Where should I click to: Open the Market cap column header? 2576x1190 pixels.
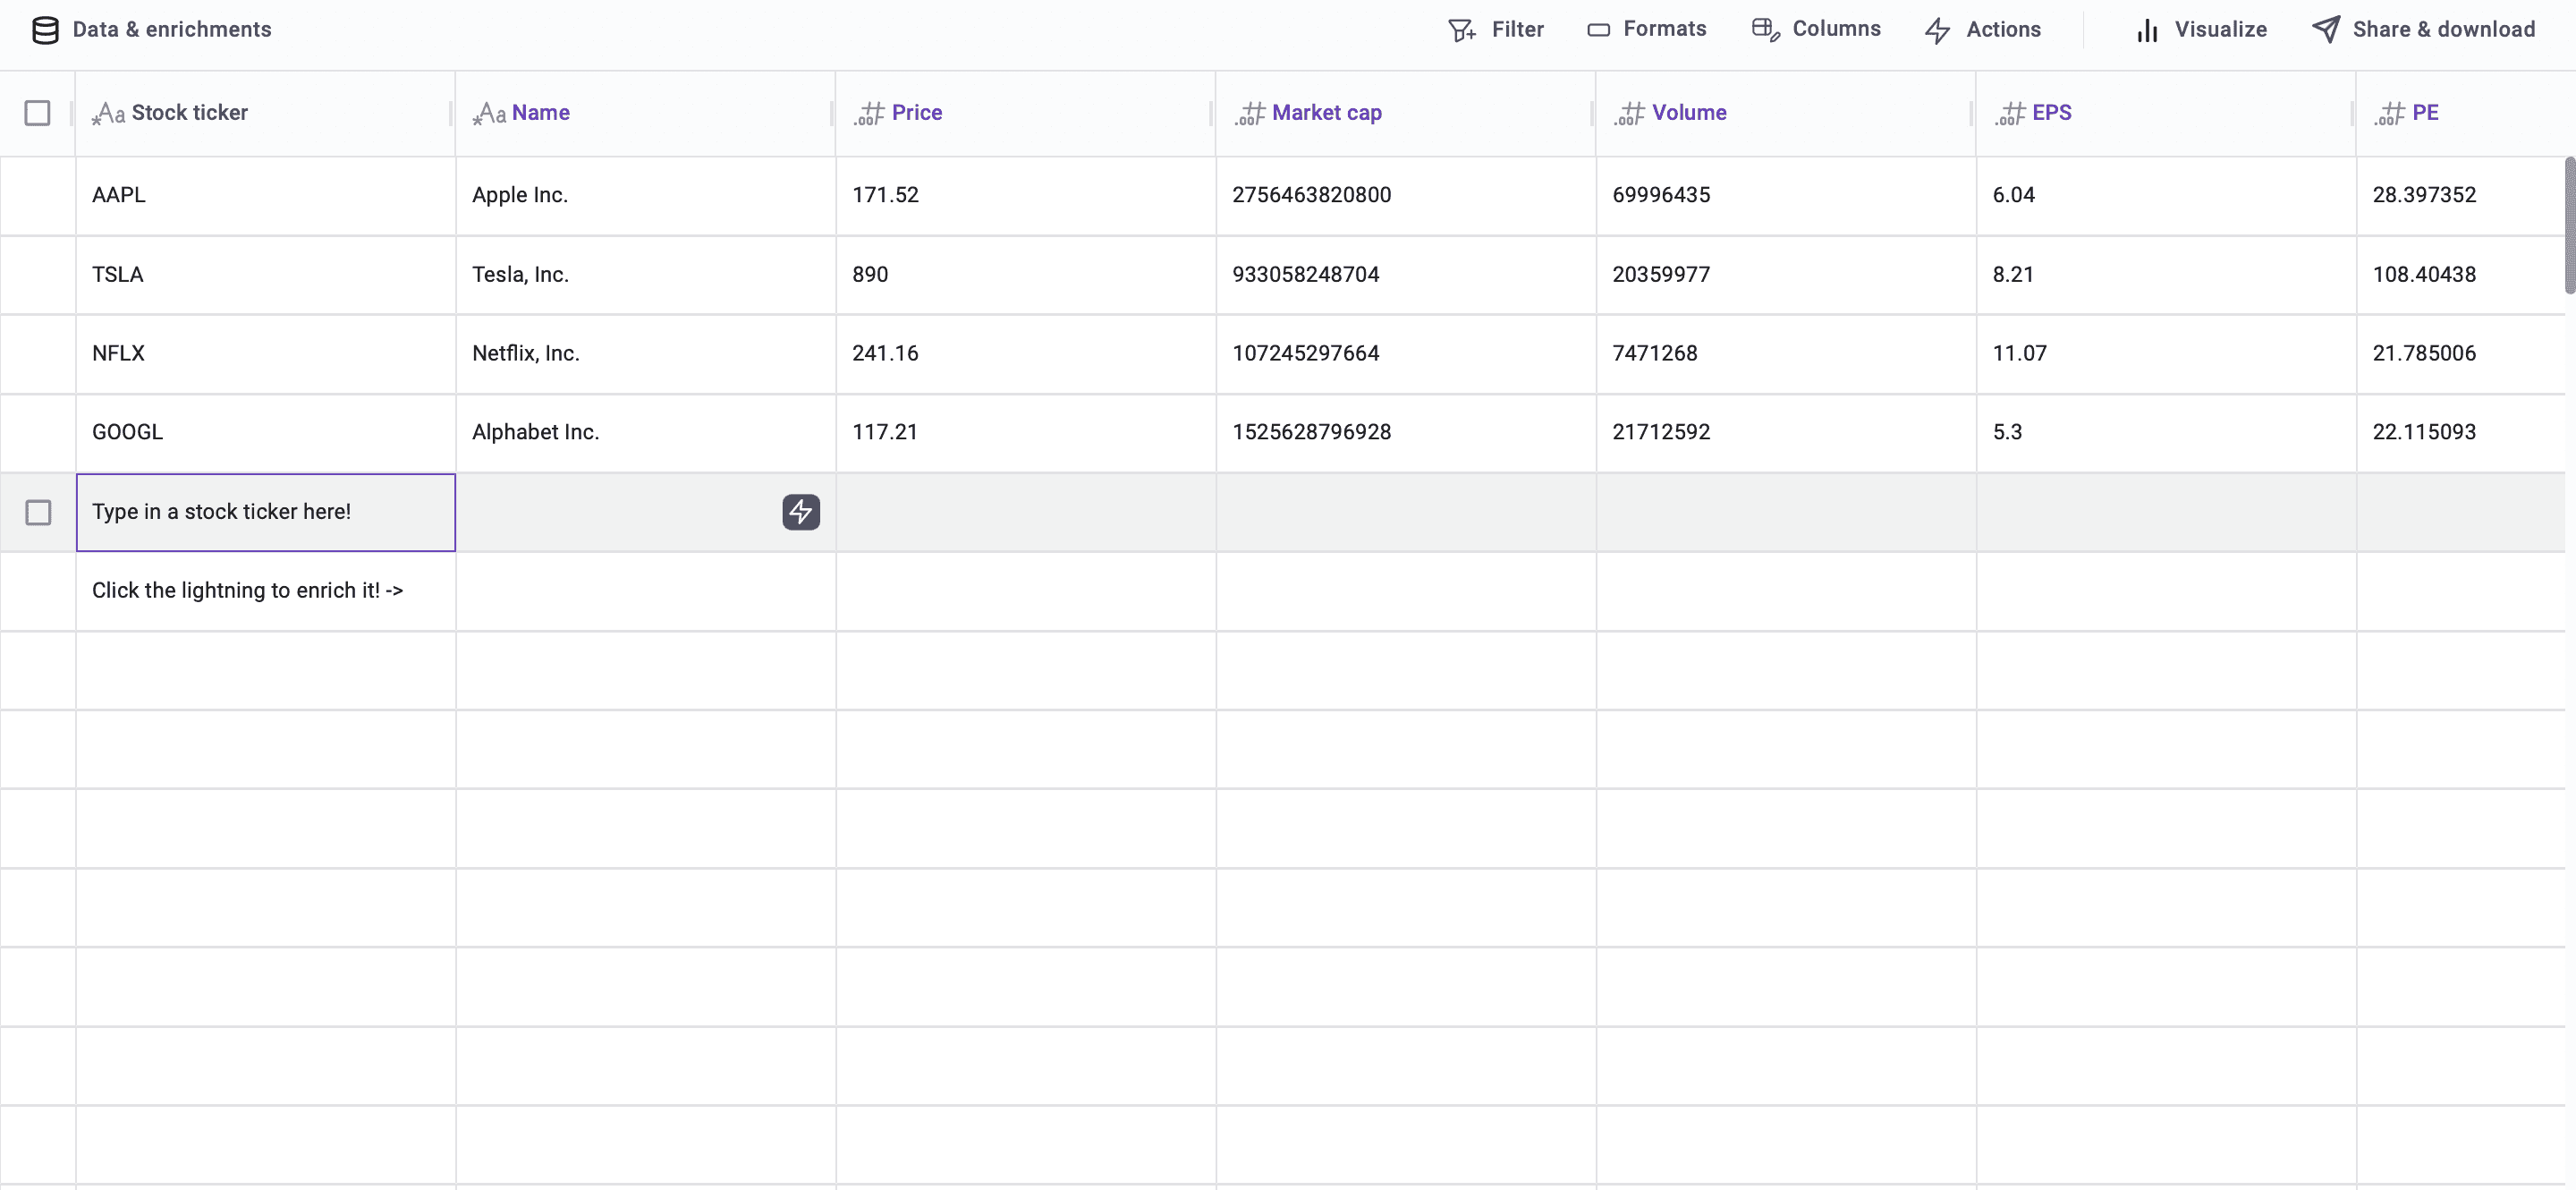[x=1326, y=113]
